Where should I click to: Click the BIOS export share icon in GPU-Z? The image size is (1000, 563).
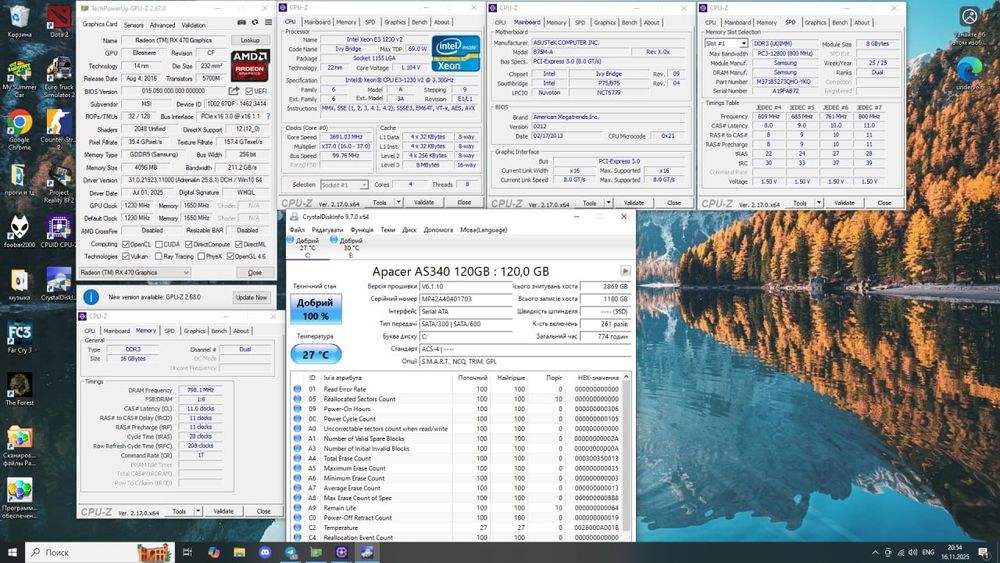pos(234,91)
